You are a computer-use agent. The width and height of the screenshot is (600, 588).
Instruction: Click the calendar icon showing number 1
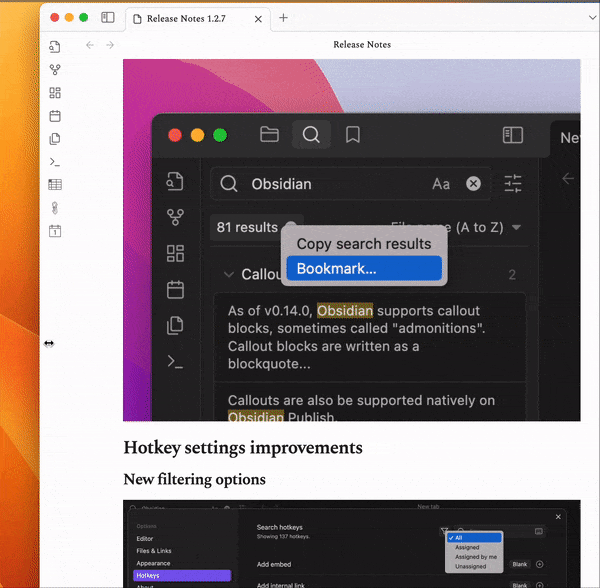click(x=55, y=231)
